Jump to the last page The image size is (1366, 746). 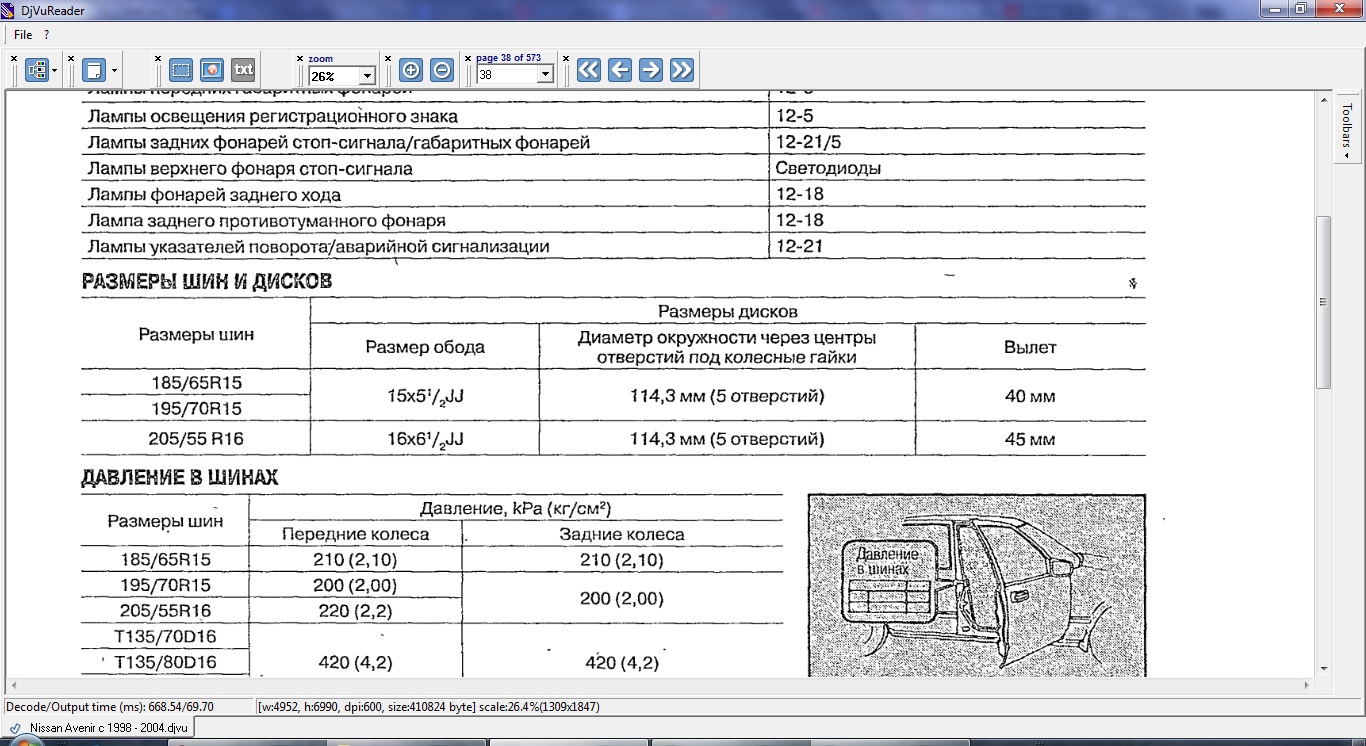coord(681,70)
